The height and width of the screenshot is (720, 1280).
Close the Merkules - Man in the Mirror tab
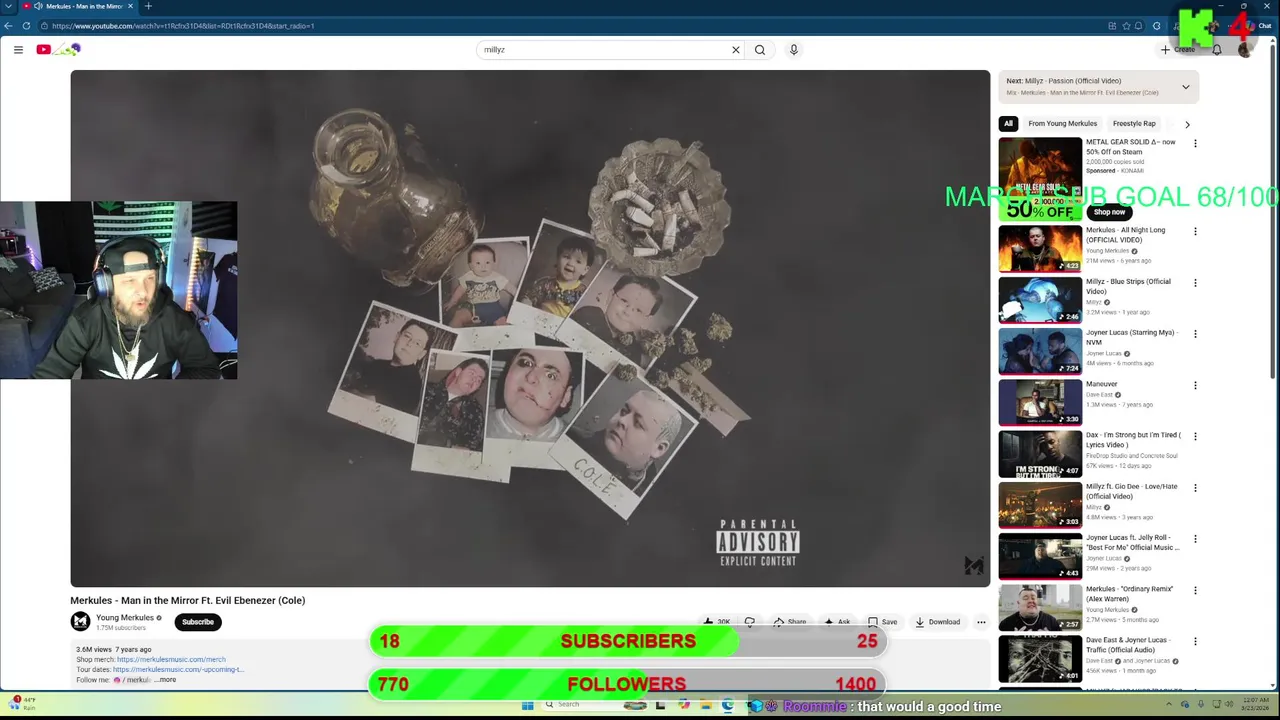(130, 6)
